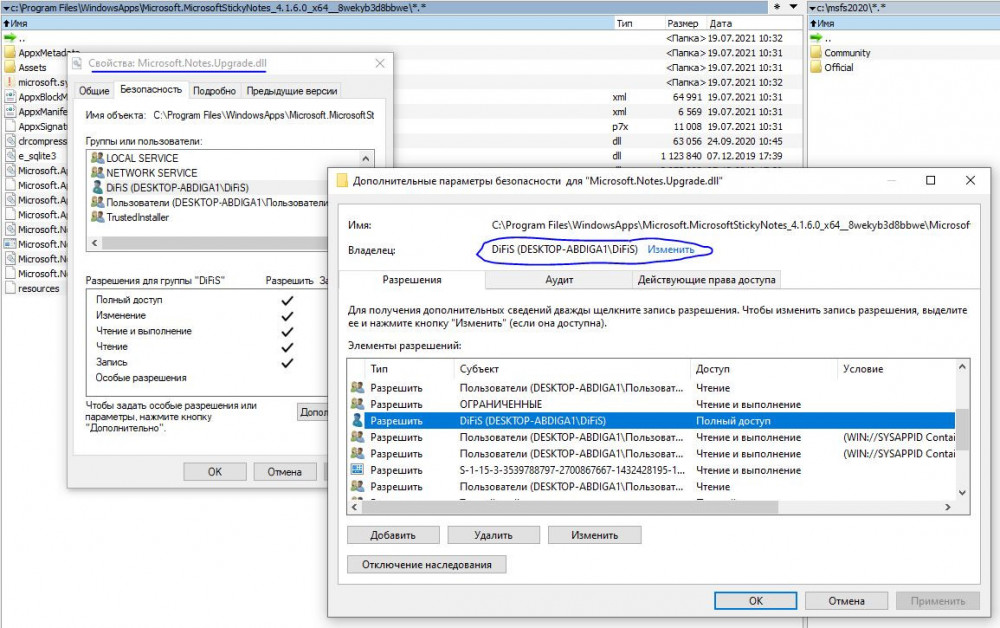Sort files by Размер column header
This screenshot has height=628, width=1000.
683,22
